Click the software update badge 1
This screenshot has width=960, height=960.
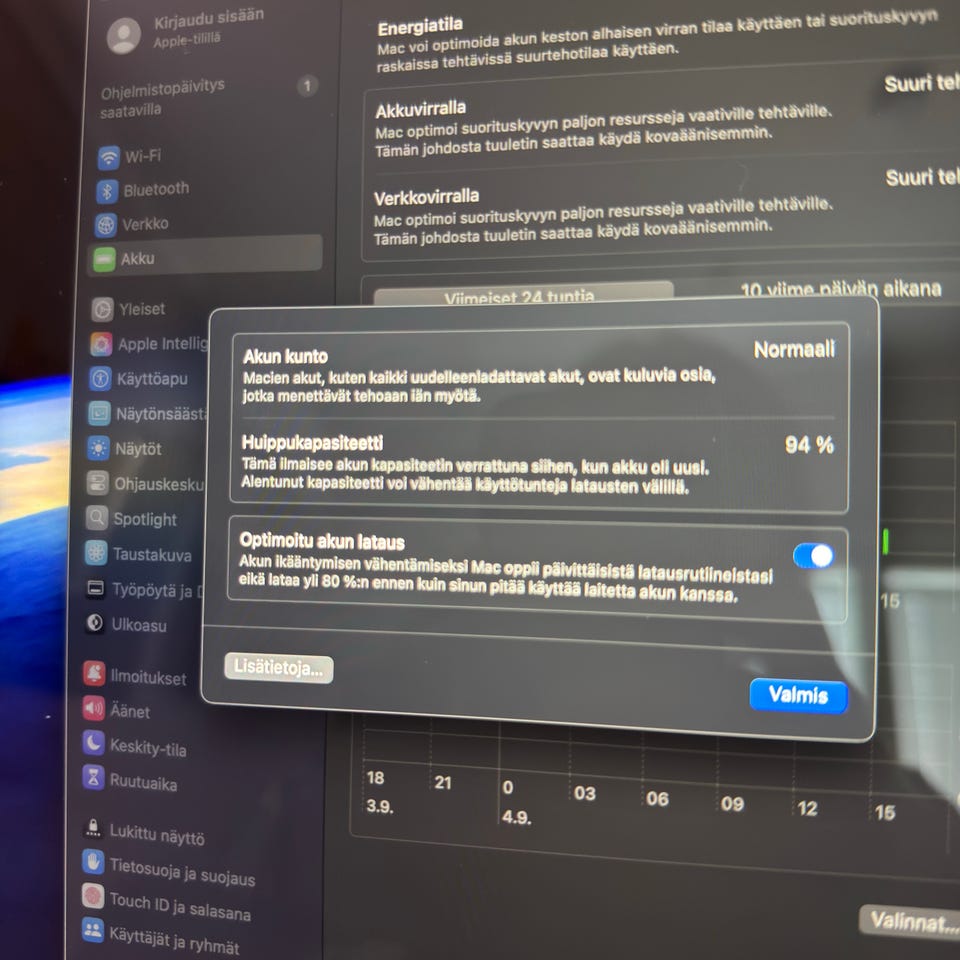(307, 86)
